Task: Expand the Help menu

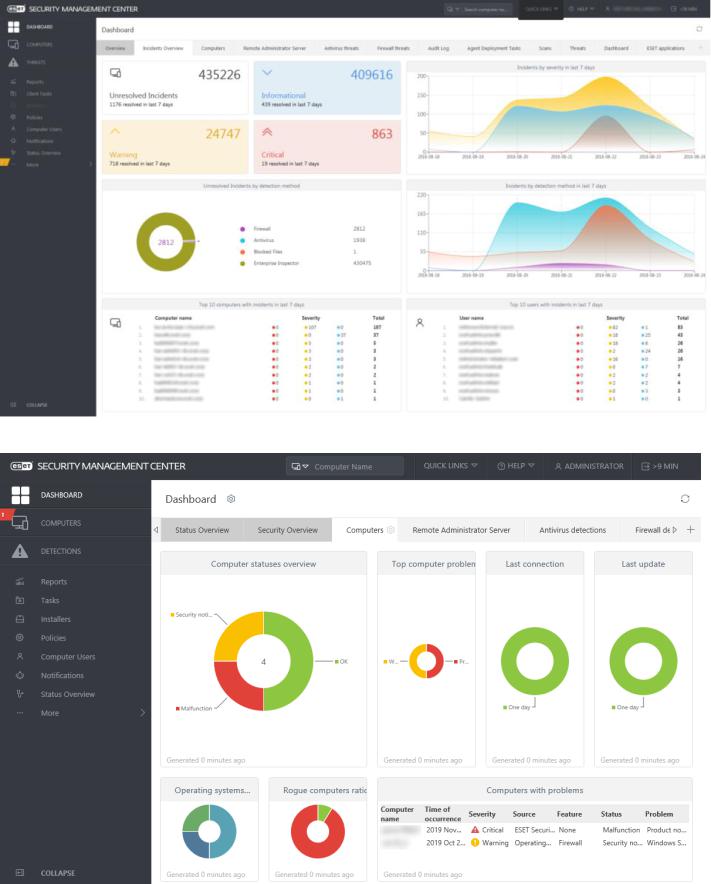Action: [x=516, y=466]
